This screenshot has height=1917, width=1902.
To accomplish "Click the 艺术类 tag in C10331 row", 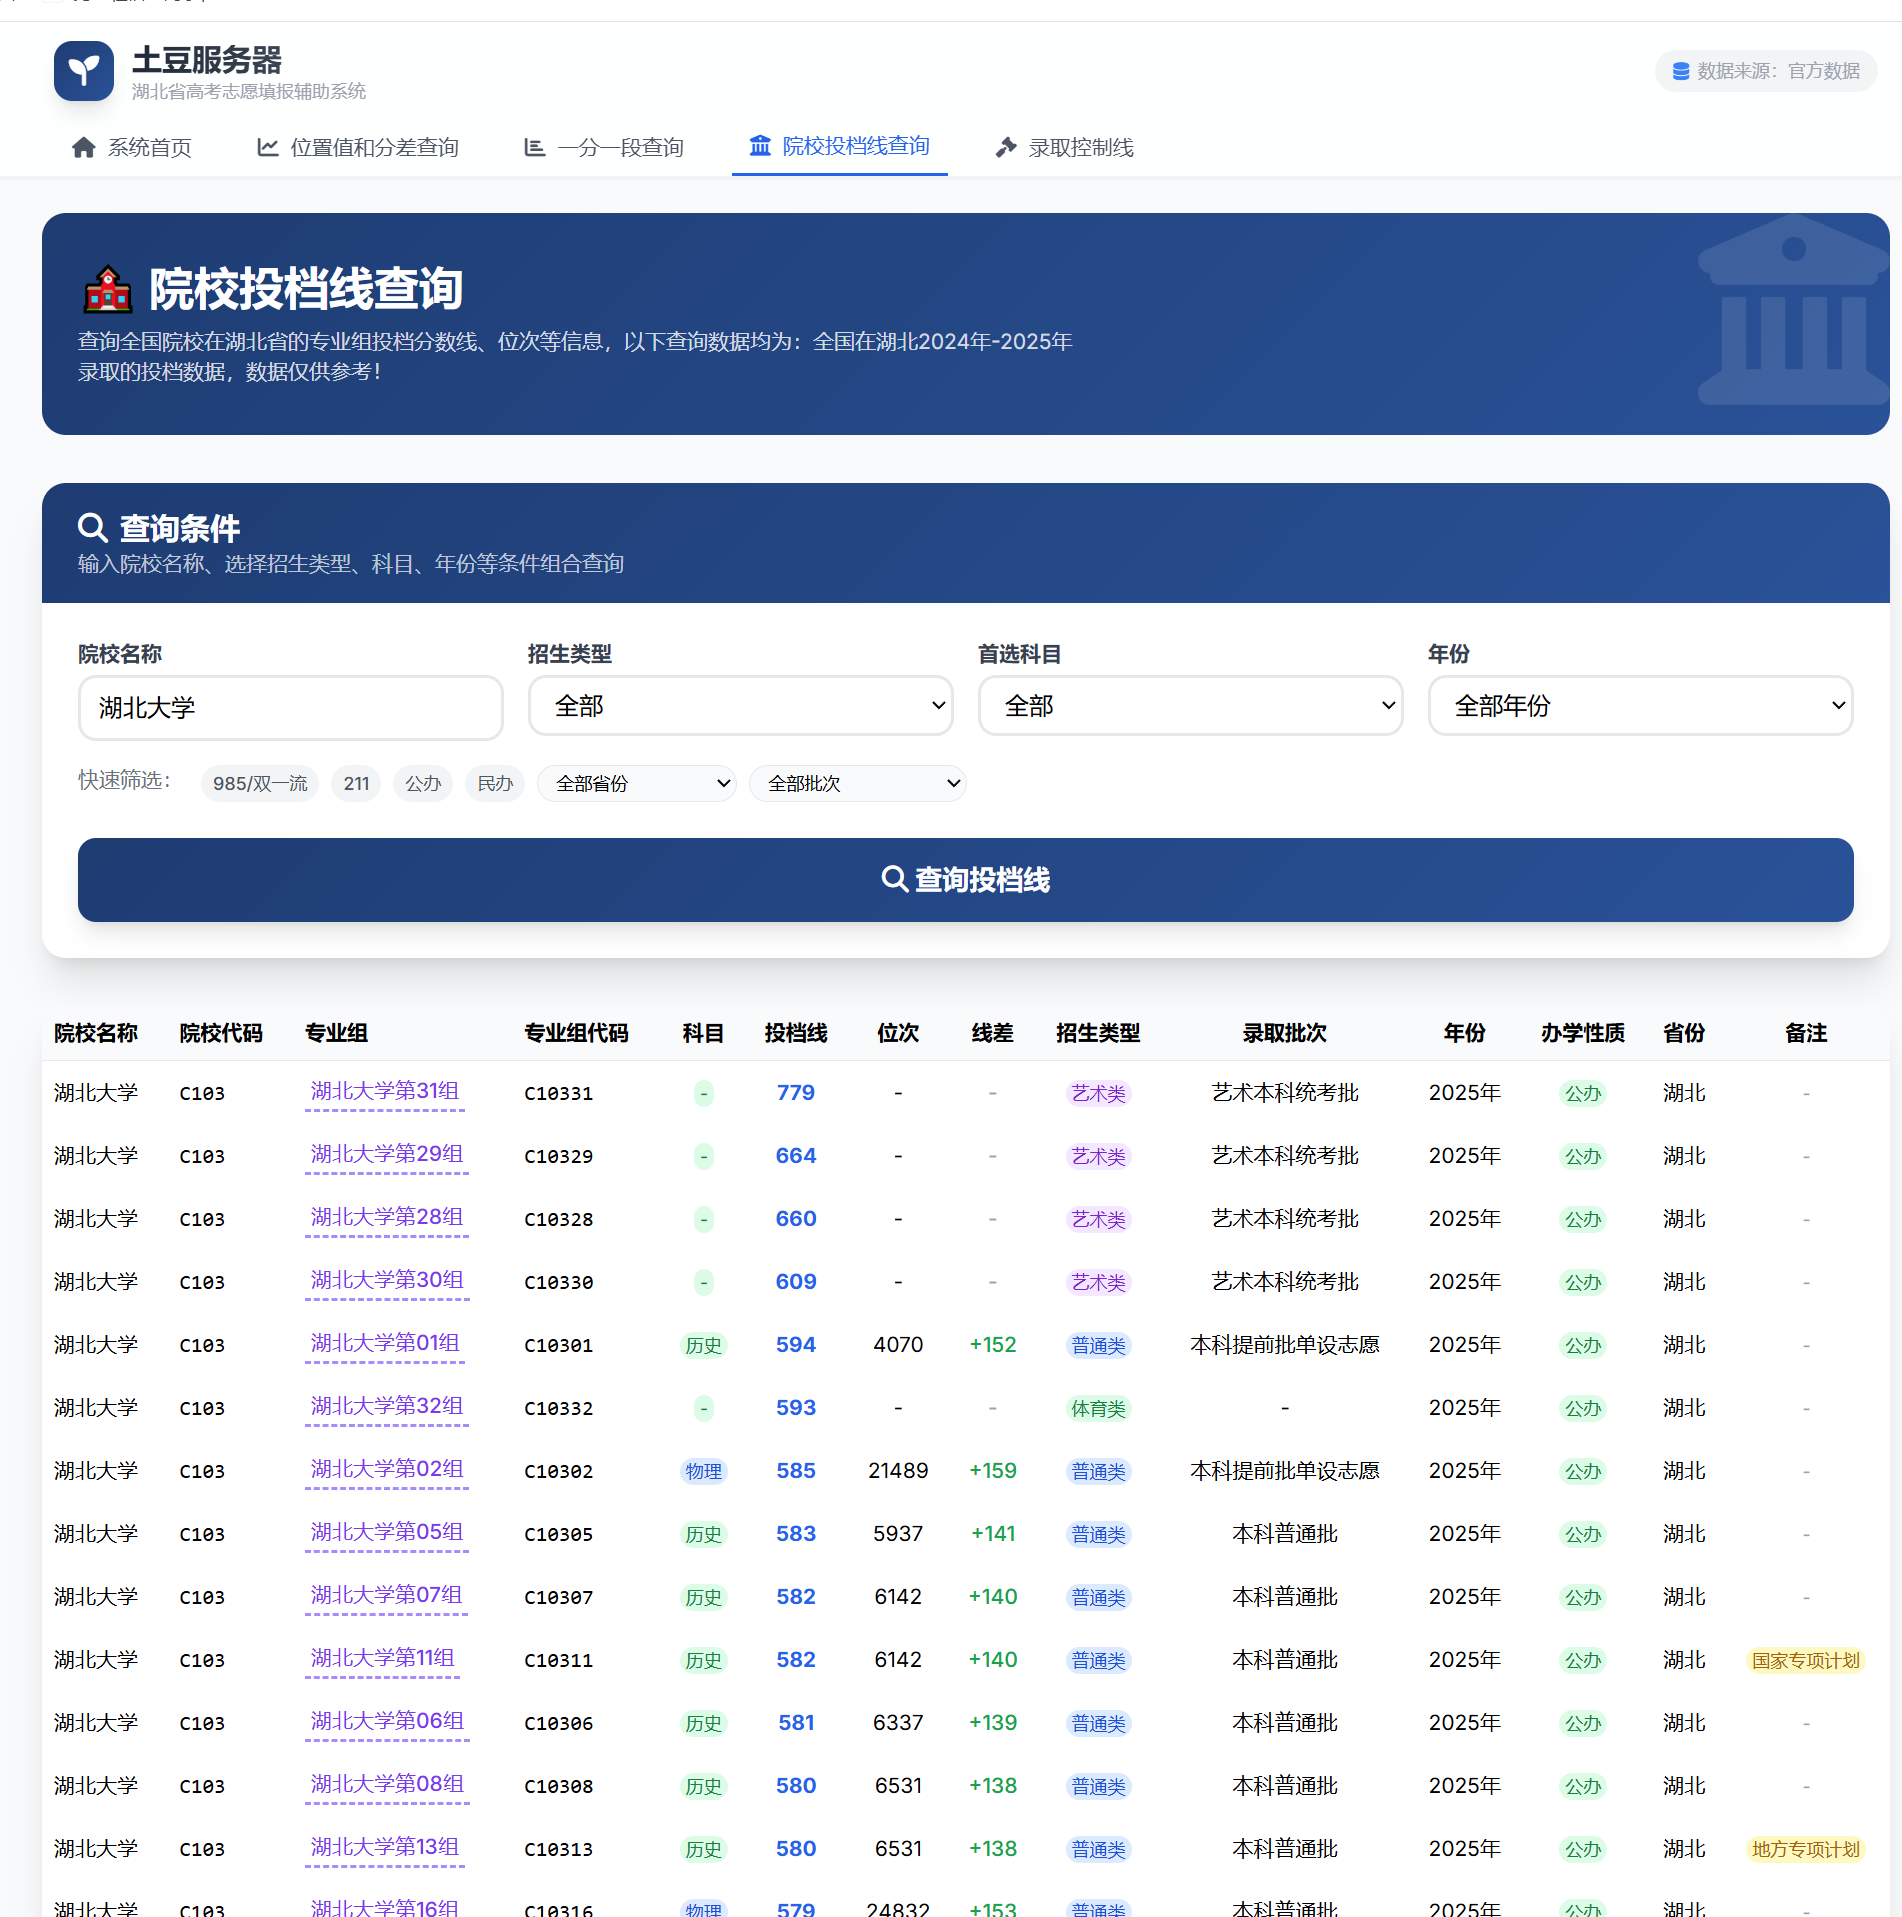I will click(x=1098, y=1094).
